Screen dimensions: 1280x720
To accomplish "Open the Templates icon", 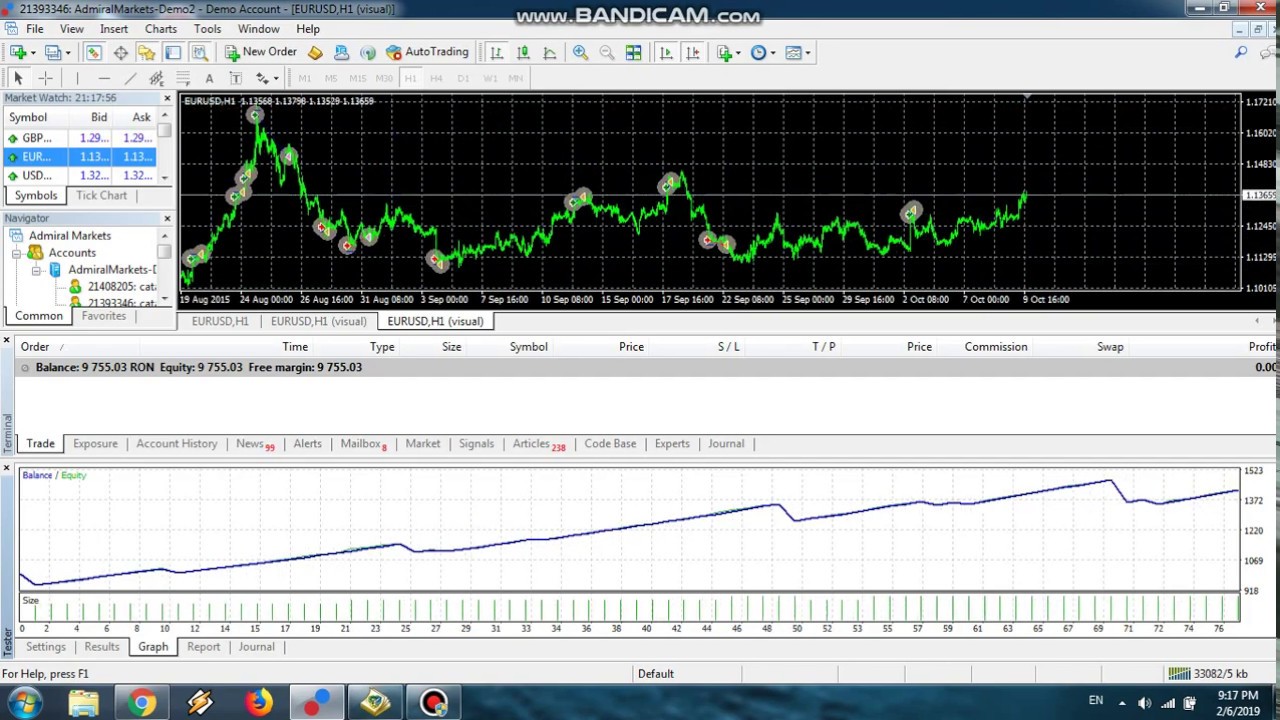I will coord(793,52).
